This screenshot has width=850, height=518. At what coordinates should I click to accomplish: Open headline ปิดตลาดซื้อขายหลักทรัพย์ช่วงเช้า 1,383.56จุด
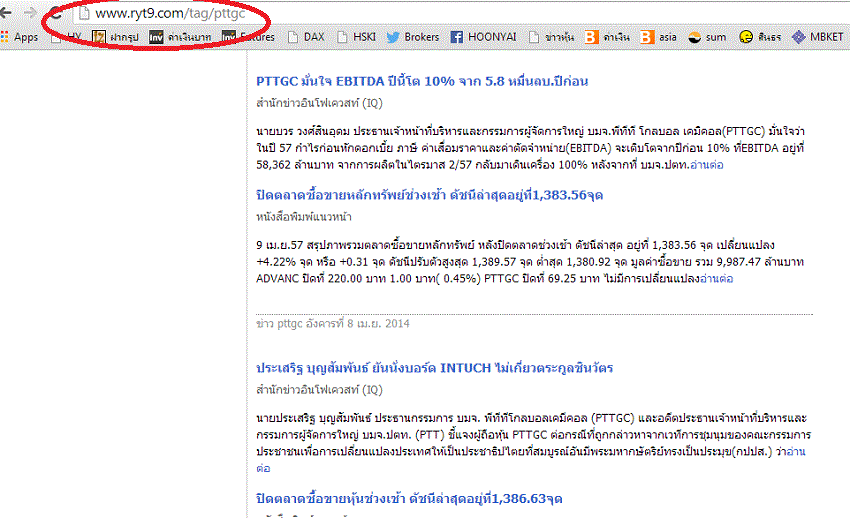429,195
